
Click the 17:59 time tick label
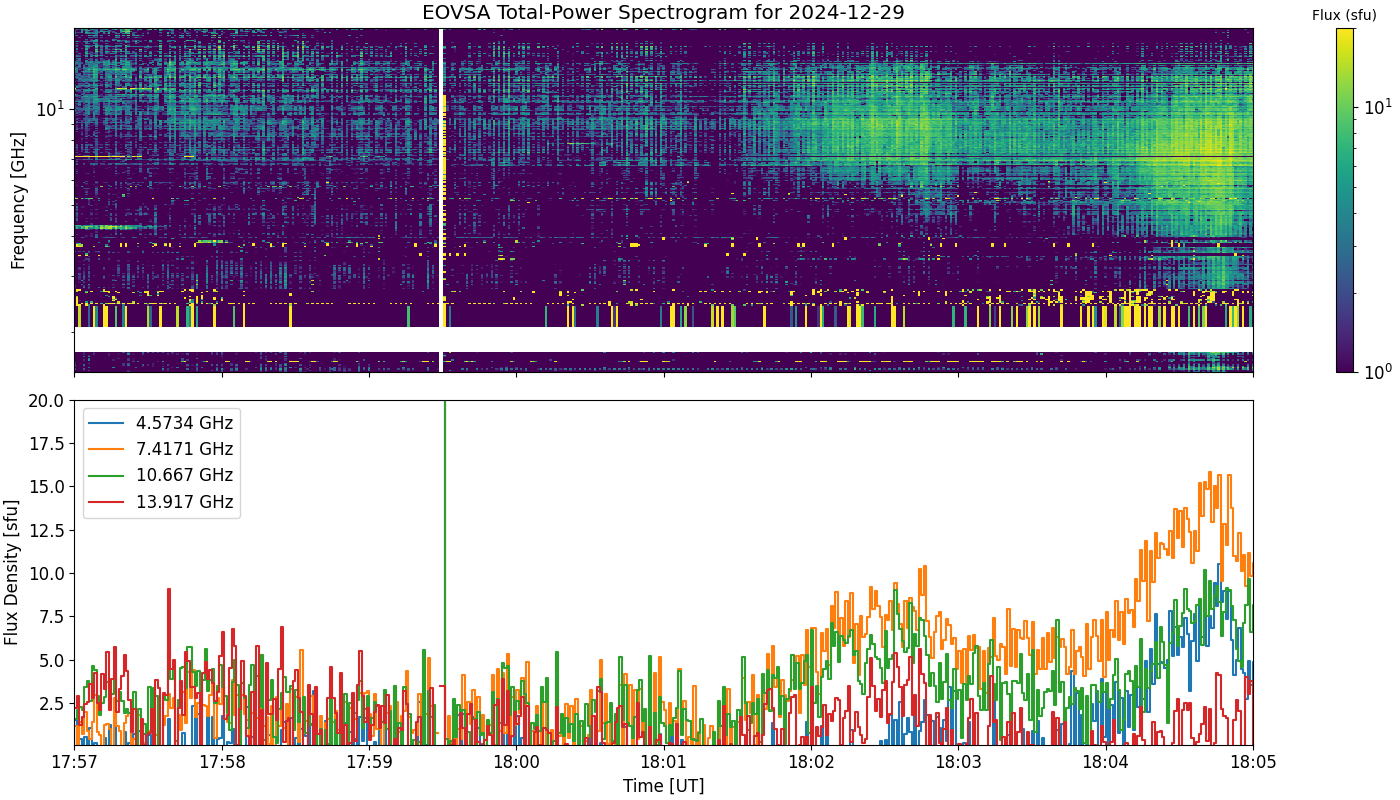pos(369,762)
